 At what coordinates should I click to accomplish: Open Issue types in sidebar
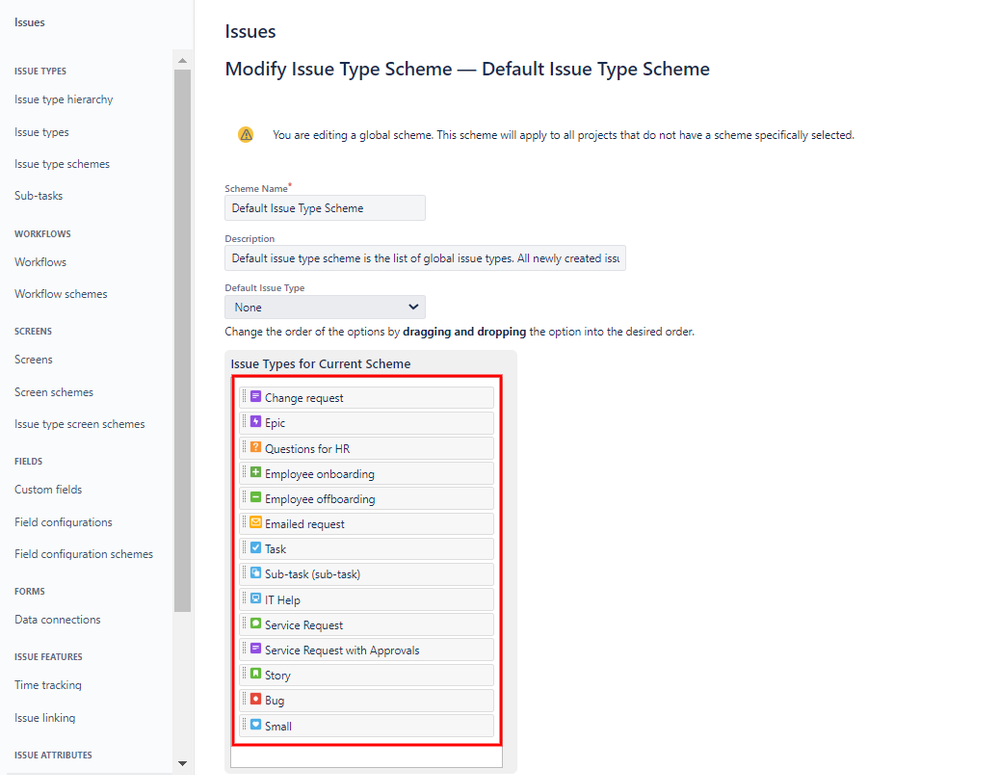41,132
